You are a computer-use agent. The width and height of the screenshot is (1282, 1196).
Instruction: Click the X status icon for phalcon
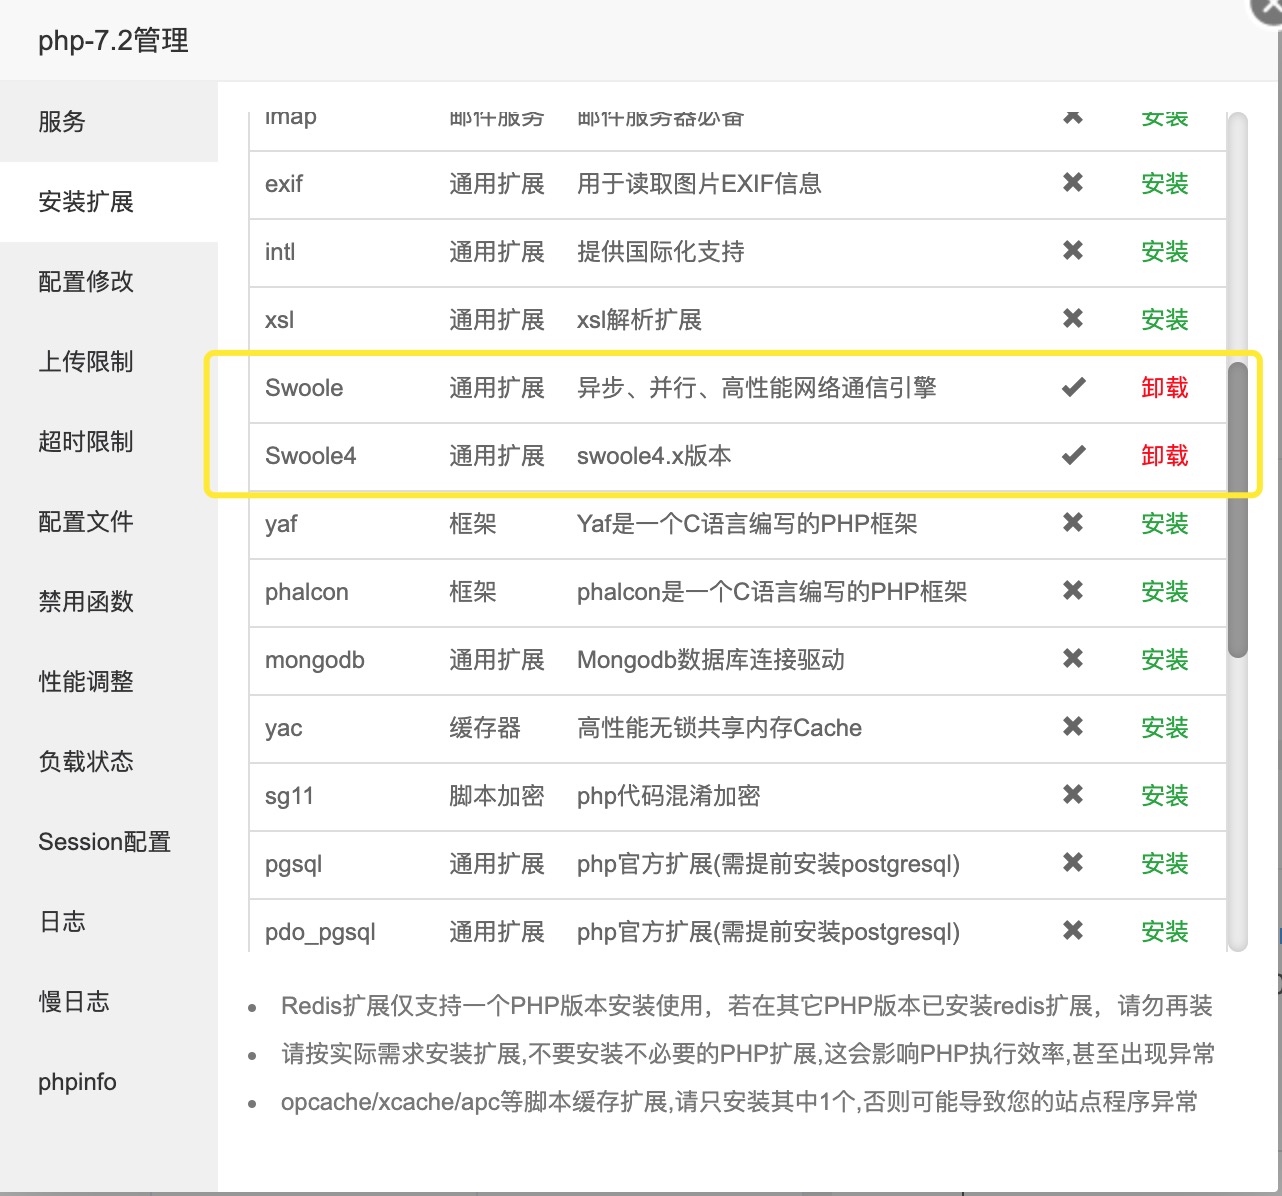point(1073,590)
